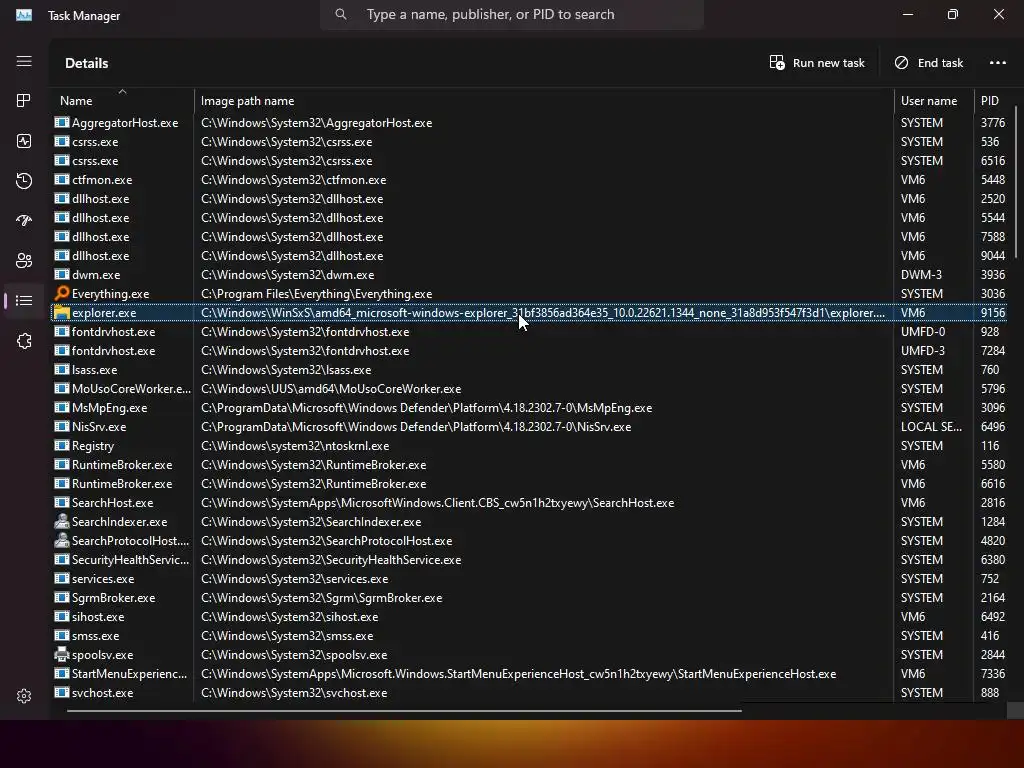This screenshot has width=1024, height=768.
Task: Click the dwm.exe process icon
Action: click(62, 274)
